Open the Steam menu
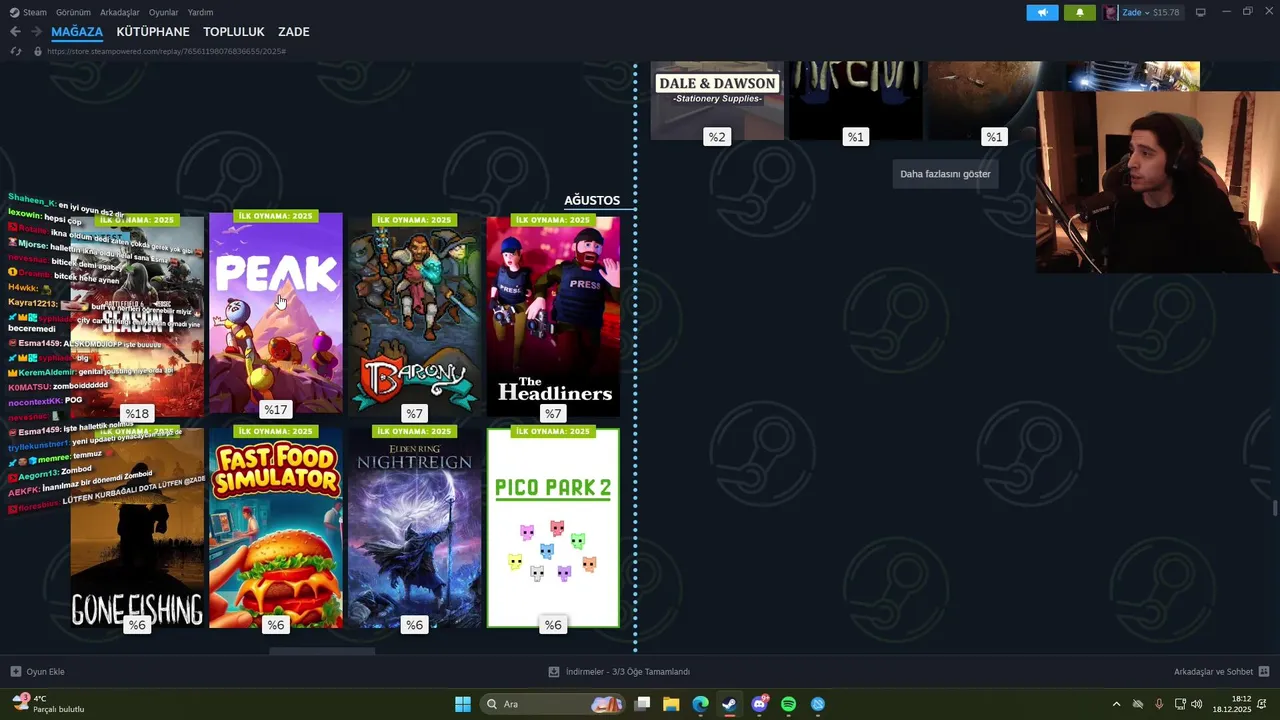Screen dimensions: 1280x720 [34, 12]
